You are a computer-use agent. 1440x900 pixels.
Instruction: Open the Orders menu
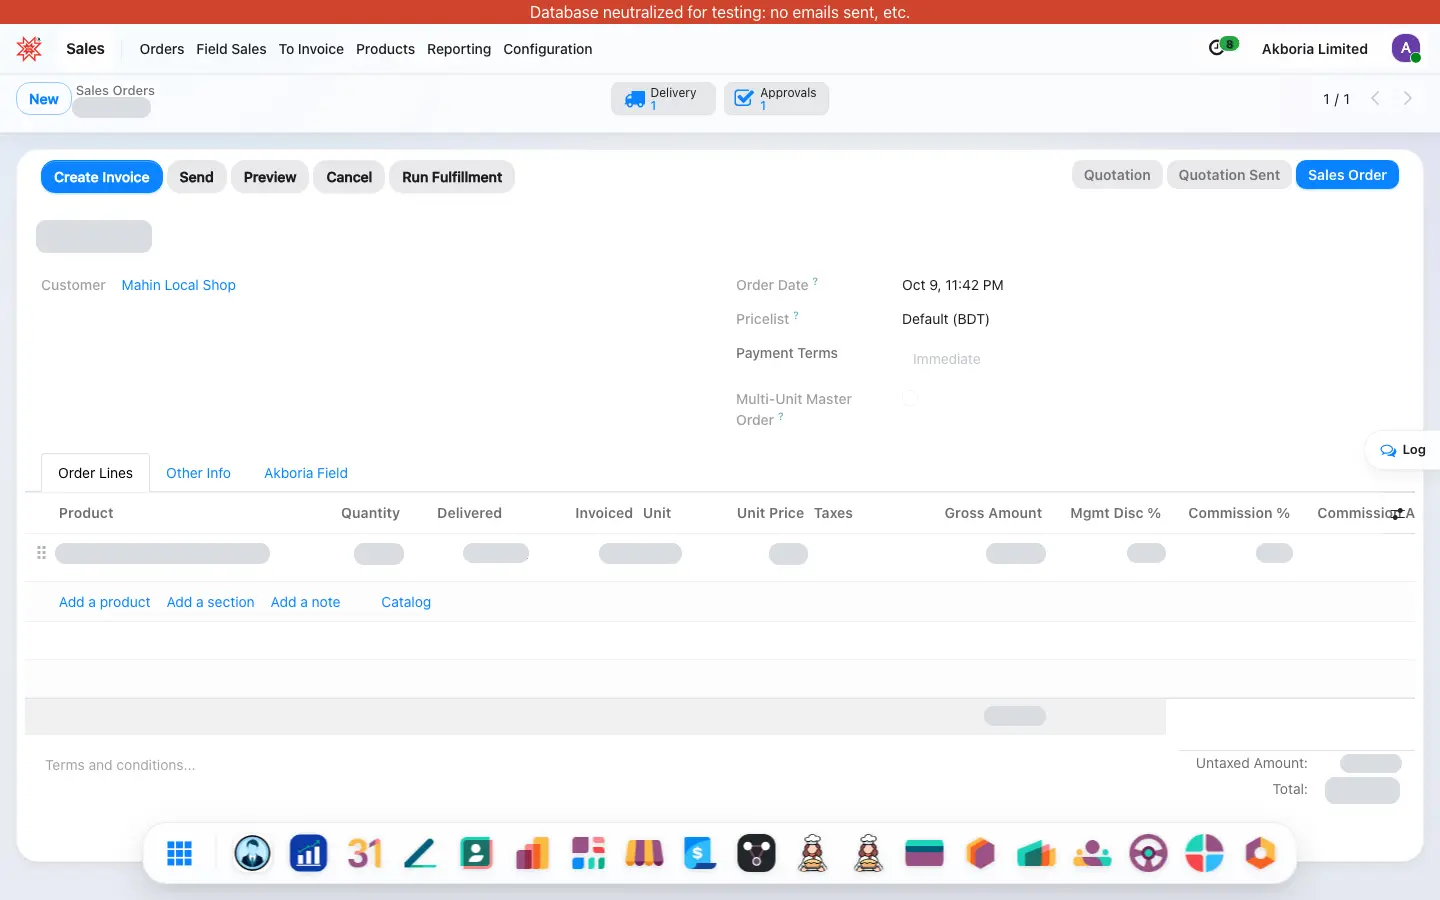(162, 49)
